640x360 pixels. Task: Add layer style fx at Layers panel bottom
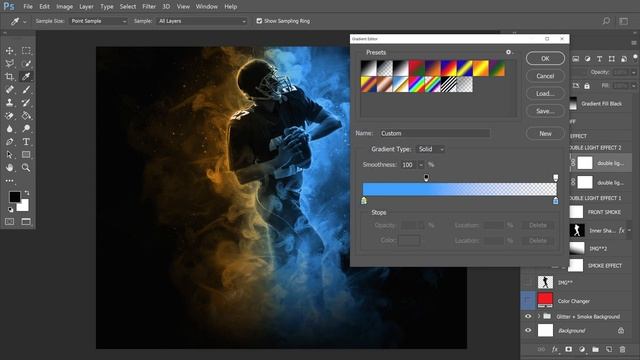point(555,349)
